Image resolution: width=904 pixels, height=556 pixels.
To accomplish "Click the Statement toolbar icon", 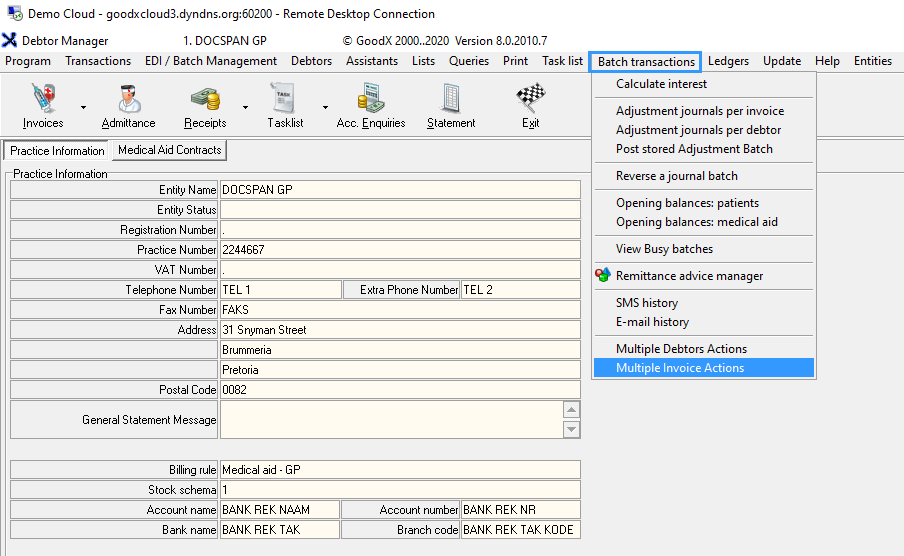I will click(x=451, y=105).
